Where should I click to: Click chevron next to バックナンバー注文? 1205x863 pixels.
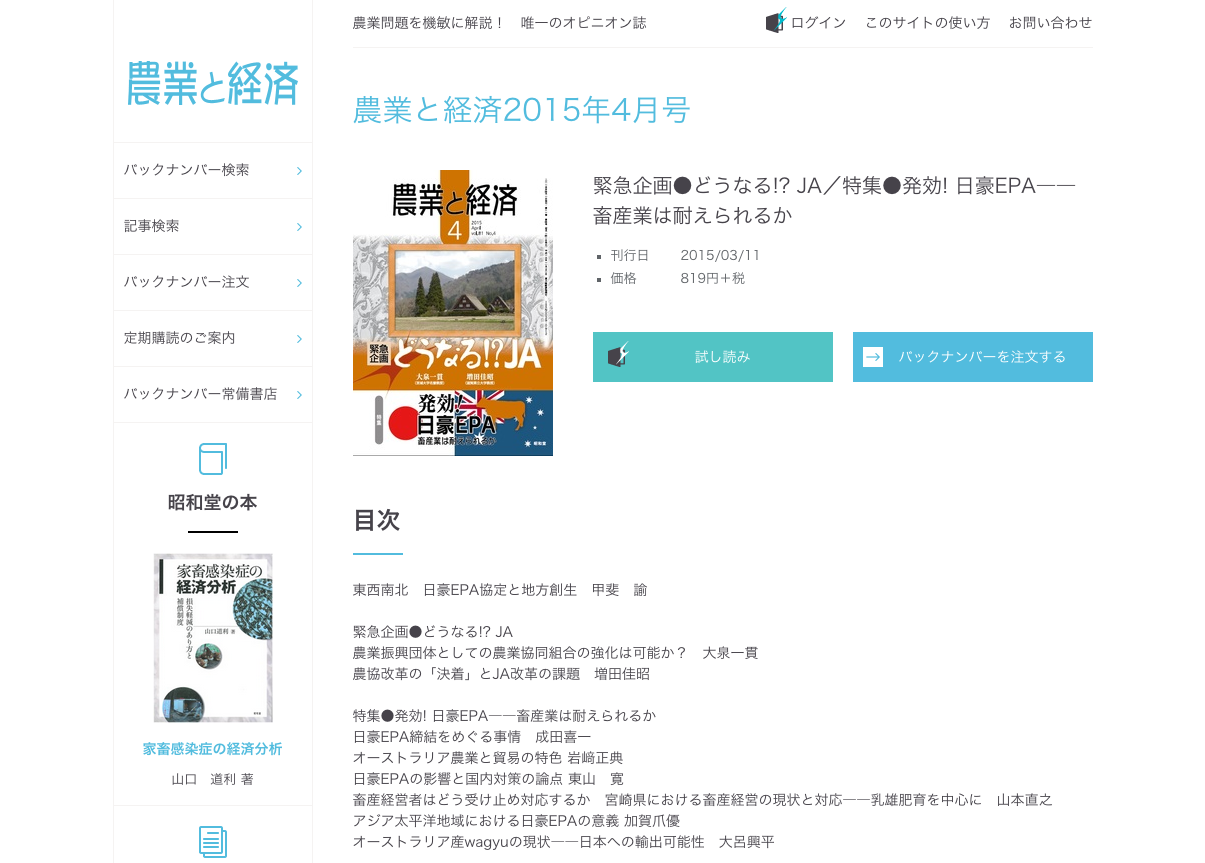299,283
